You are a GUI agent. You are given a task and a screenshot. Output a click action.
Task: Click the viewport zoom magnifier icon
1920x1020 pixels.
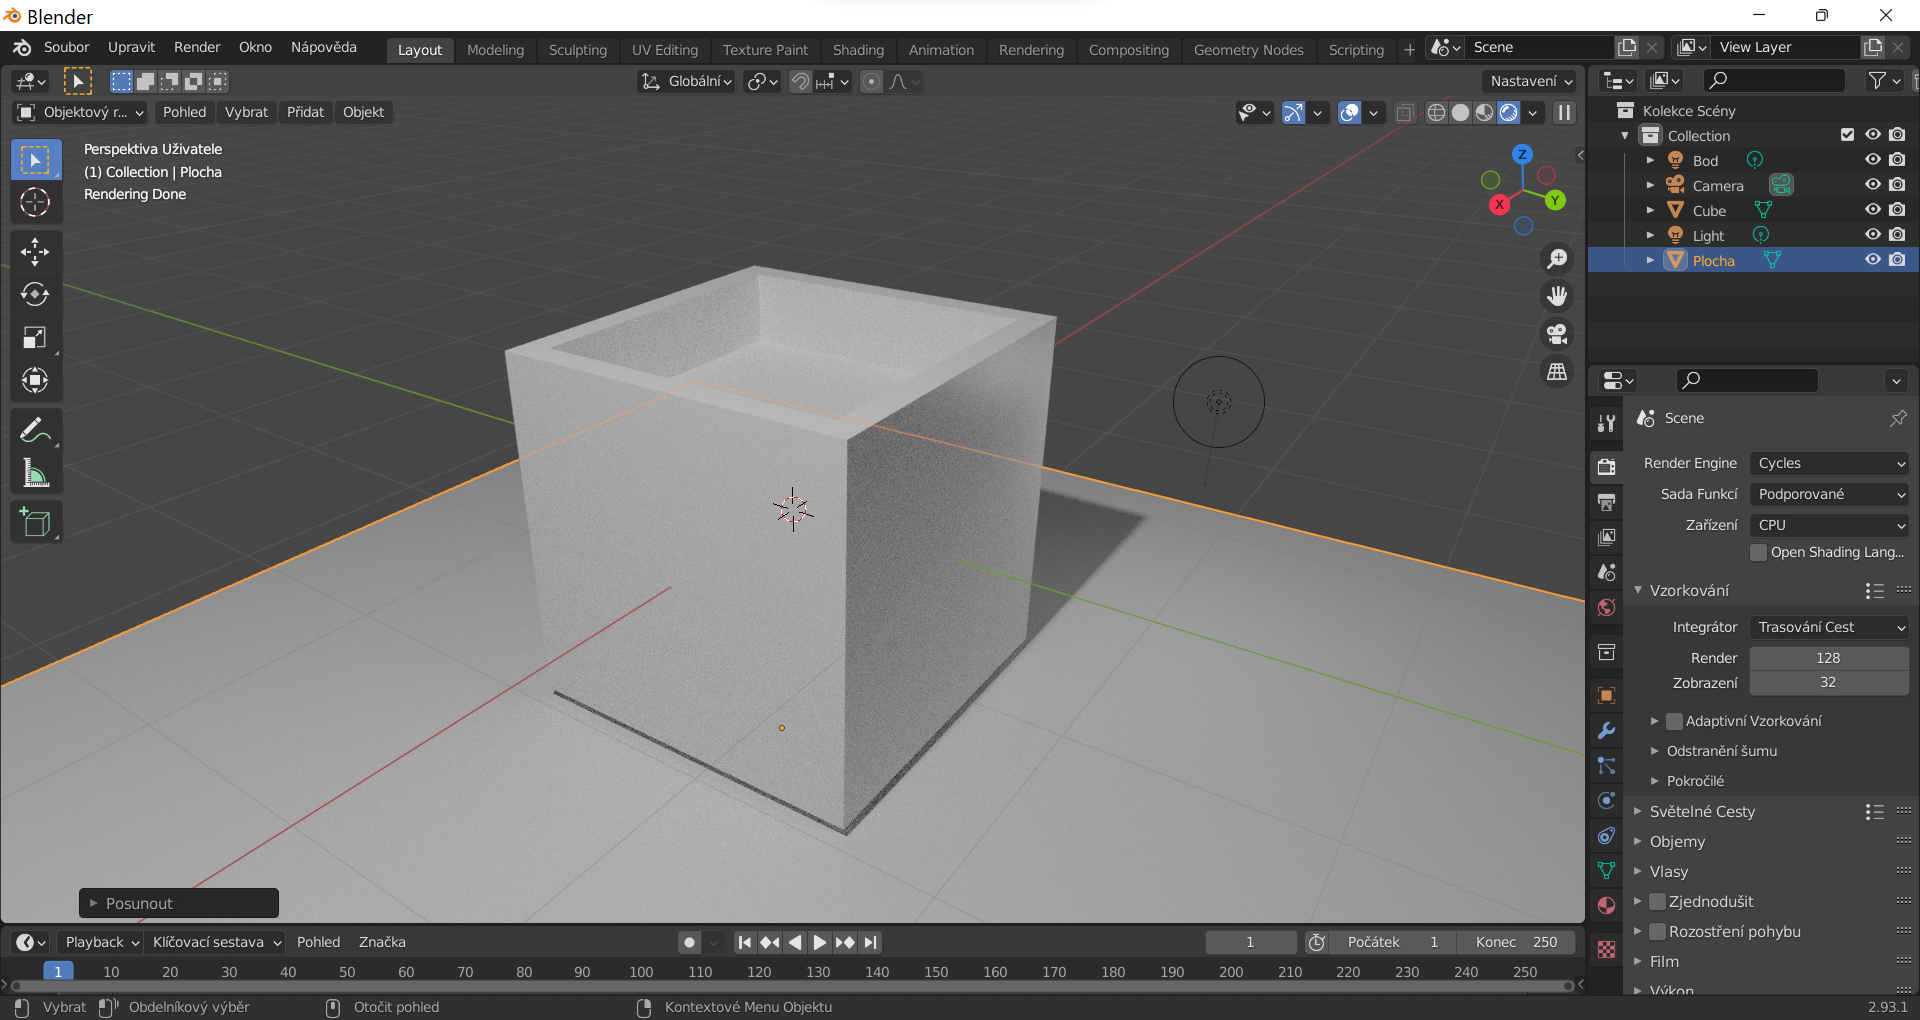1557,259
